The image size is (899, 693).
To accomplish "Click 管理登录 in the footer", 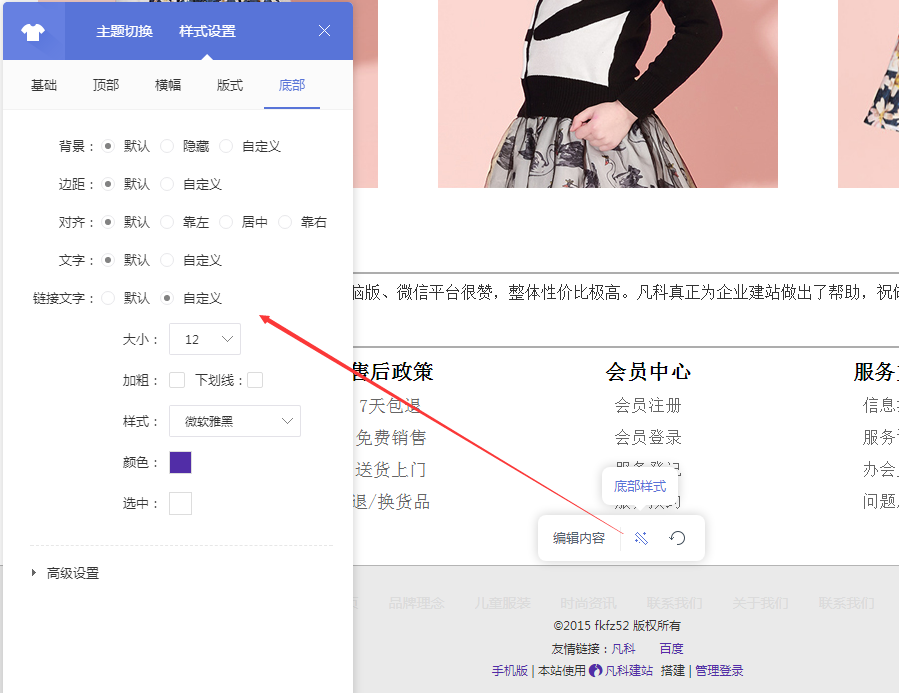I will tap(718, 669).
